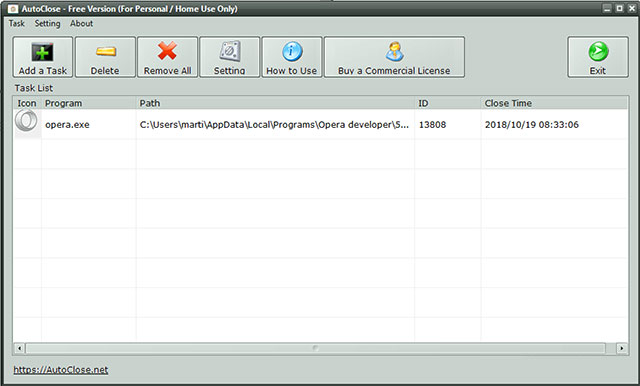The width and height of the screenshot is (640, 386).
Task: Click the red X Remove All icon
Action: click(x=167, y=51)
